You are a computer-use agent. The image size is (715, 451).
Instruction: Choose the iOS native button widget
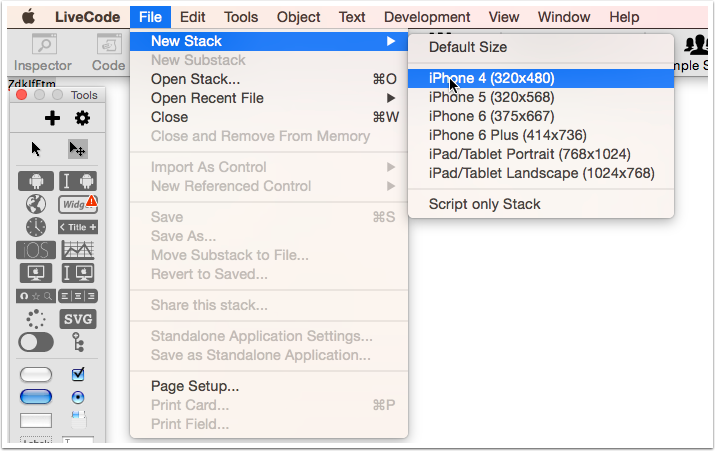pyautogui.click(x=36, y=250)
